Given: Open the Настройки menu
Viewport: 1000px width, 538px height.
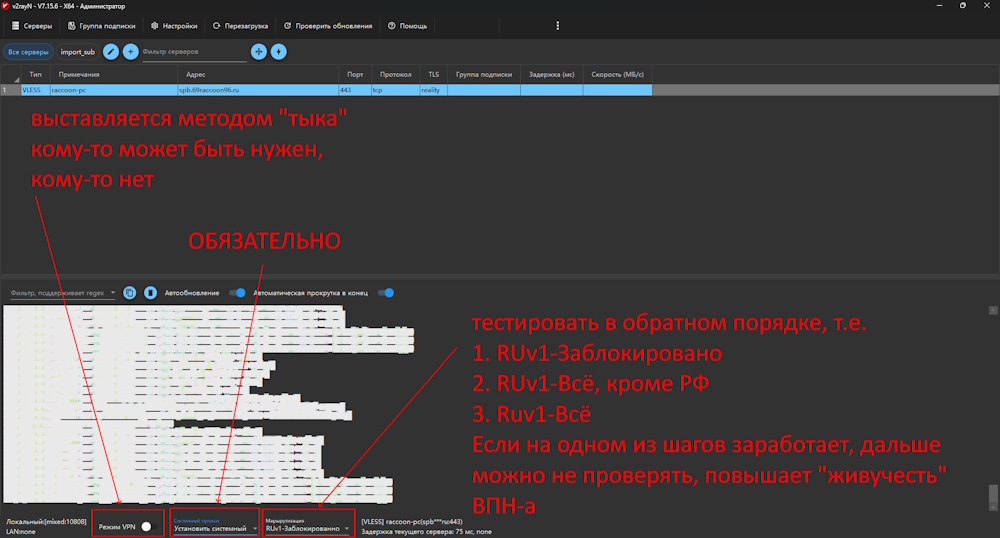Looking at the screenshot, I should coord(174,26).
